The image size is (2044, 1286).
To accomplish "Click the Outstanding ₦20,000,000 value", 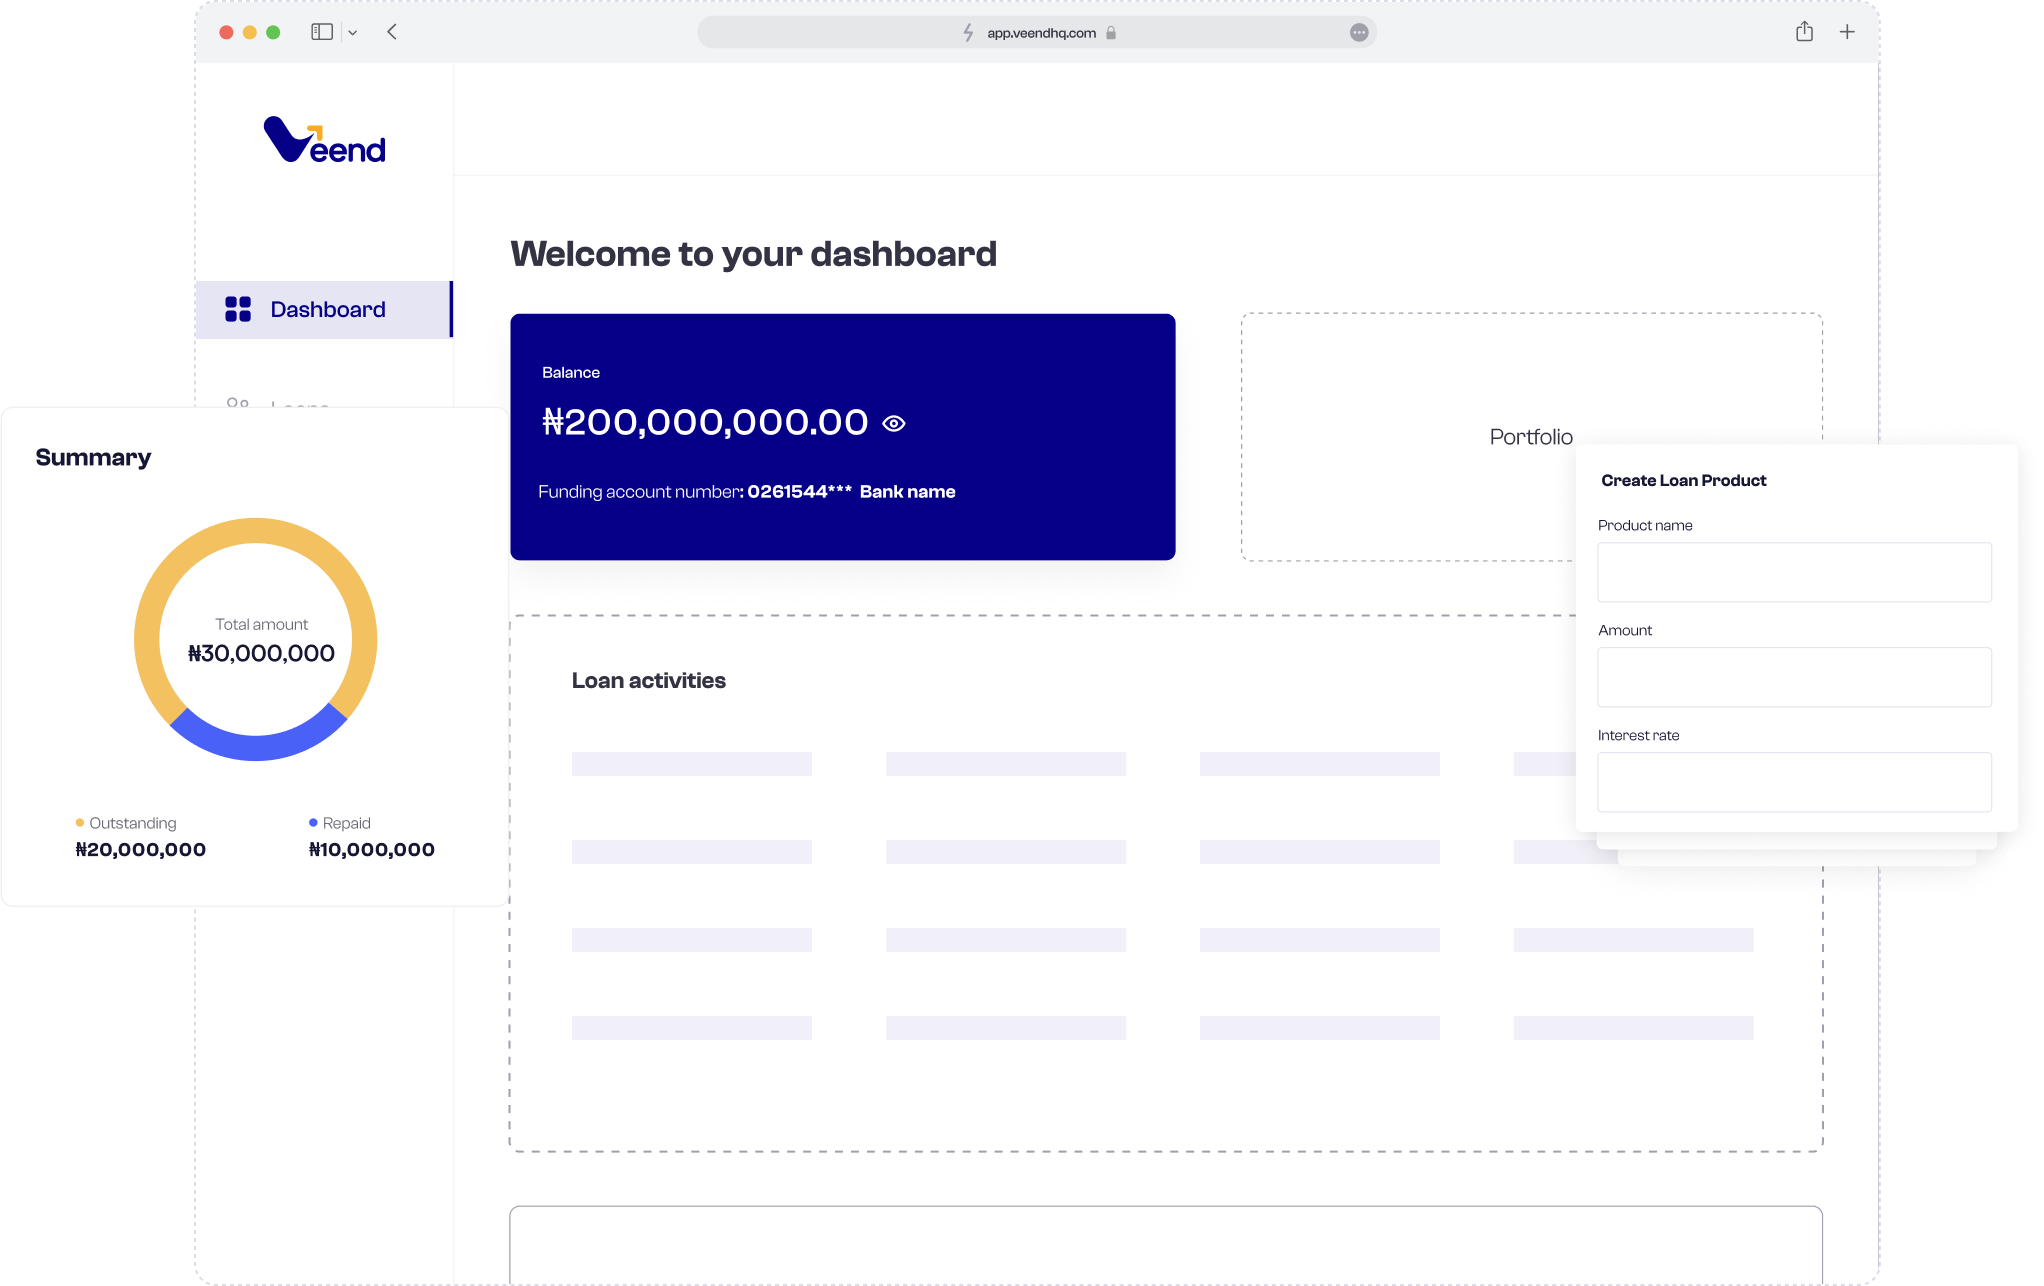I will pyautogui.click(x=141, y=850).
